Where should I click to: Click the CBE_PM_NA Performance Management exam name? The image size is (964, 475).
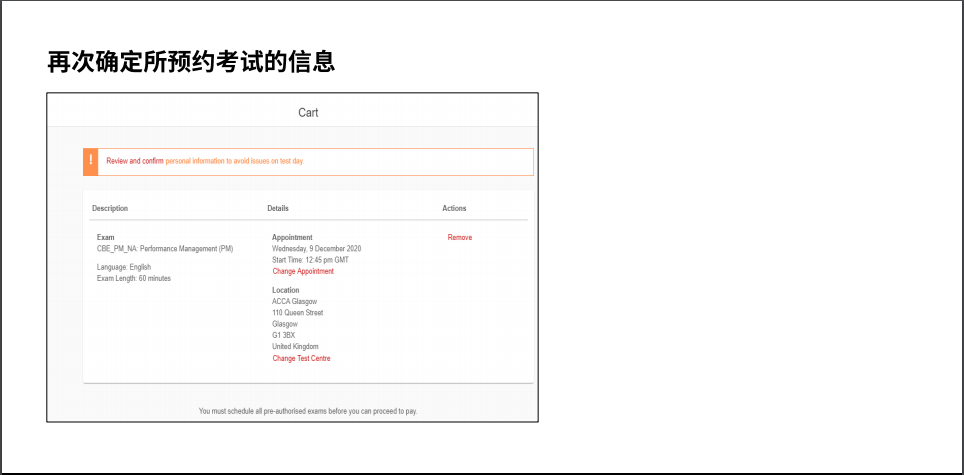click(x=164, y=249)
